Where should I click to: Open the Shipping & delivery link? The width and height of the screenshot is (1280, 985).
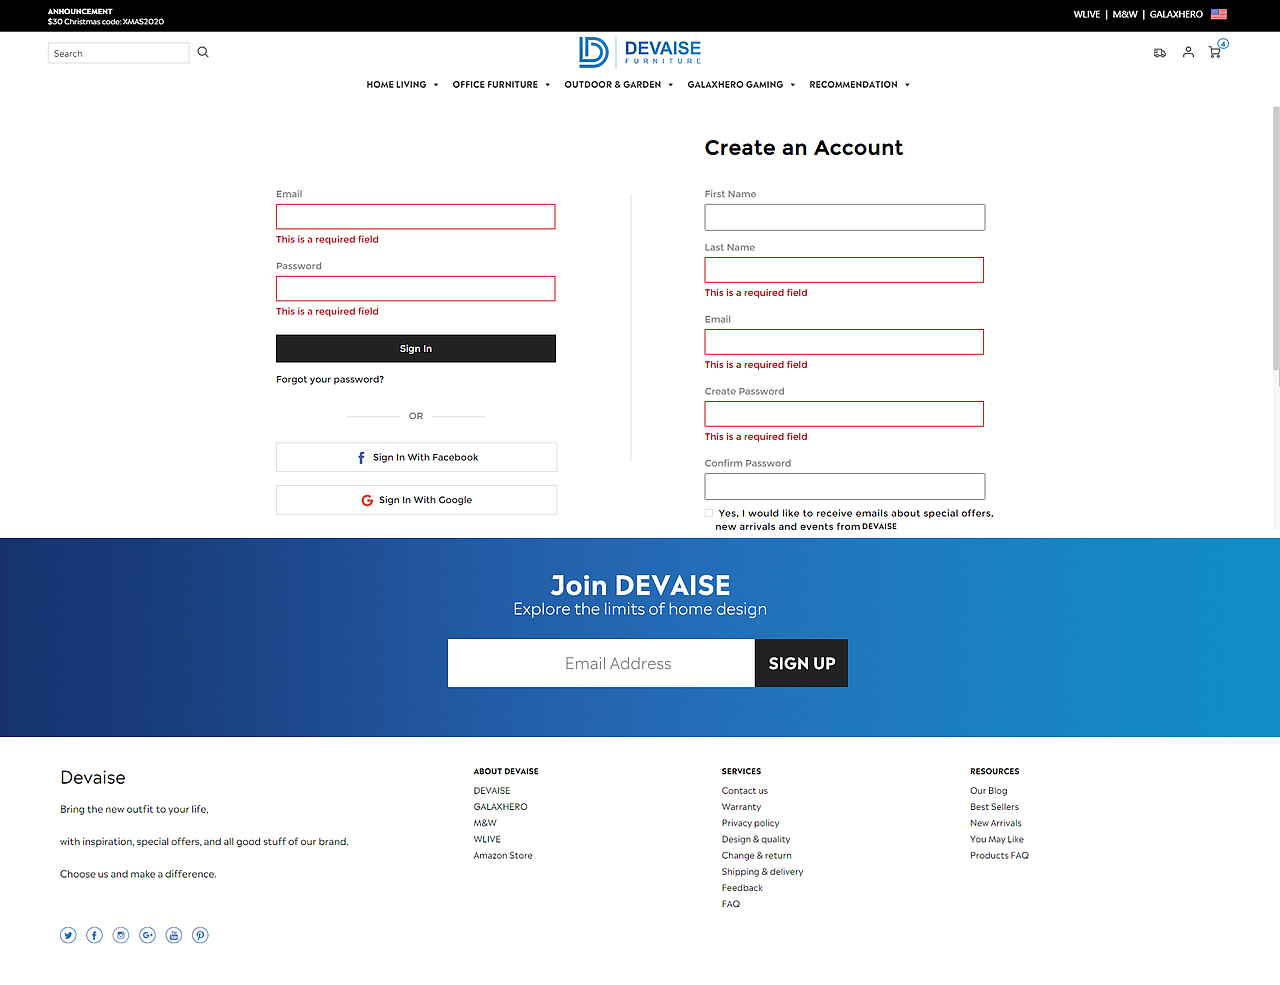tap(763, 872)
